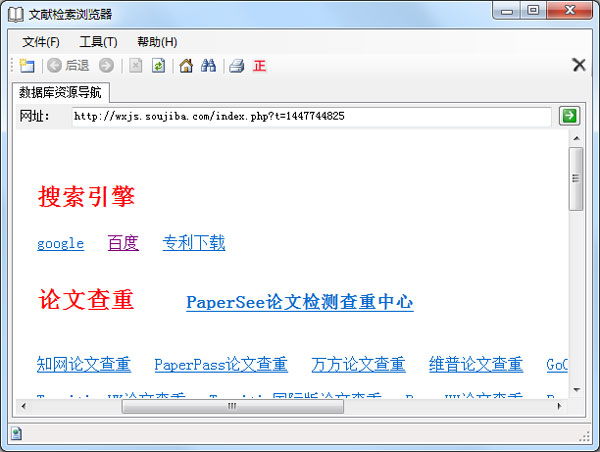
Task: Click the red 正 toolbar icon
Action: (259, 65)
